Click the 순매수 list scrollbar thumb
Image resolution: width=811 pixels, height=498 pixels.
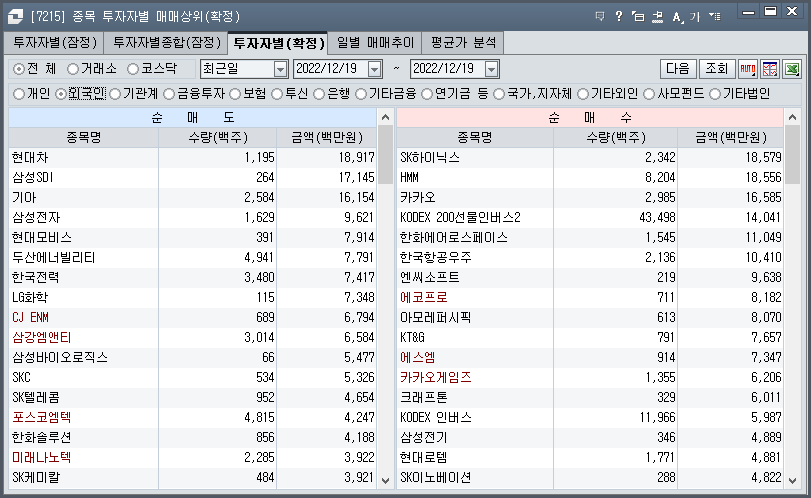(792, 154)
